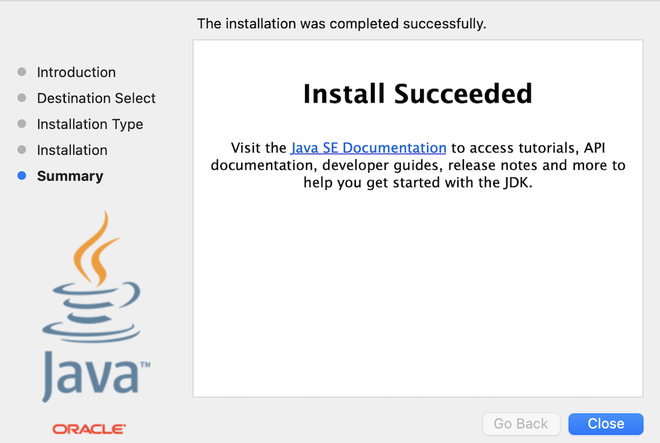Click the Java wordmark text logo
Screen dimensions: 660x443
pyautogui.click(x=96, y=376)
